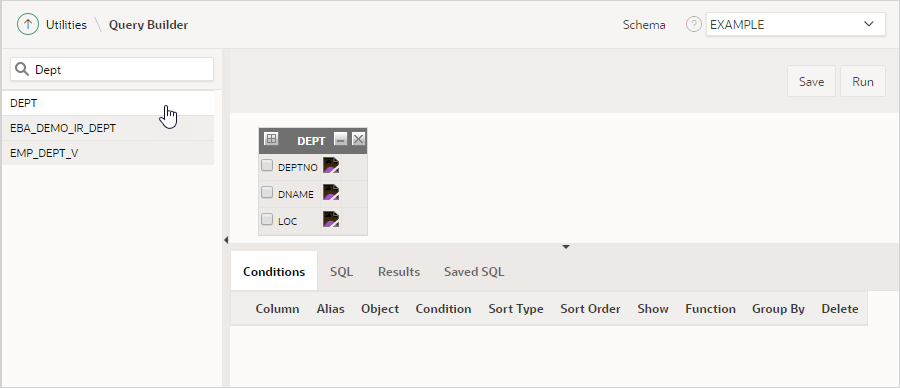Click the DEPTNO column name
This screenshot has height=388, width=900.
(x=297, y=168)
